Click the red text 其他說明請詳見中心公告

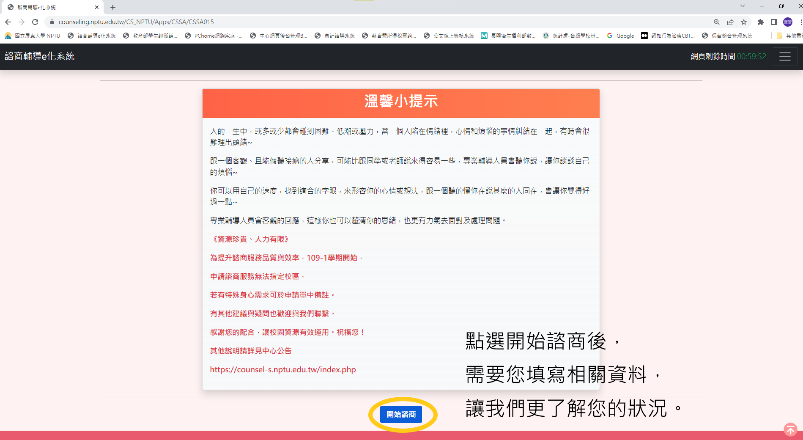coord(251,351)
